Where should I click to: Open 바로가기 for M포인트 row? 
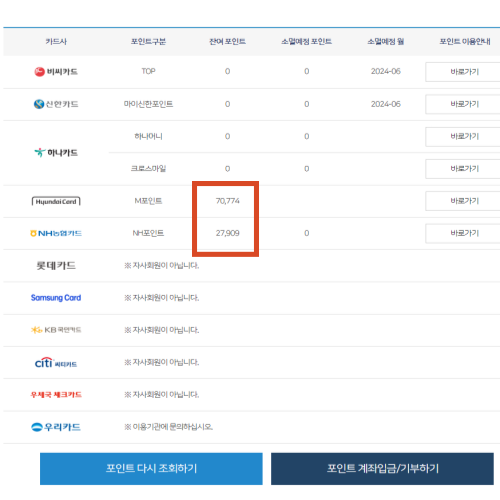[x=463, y=201]
